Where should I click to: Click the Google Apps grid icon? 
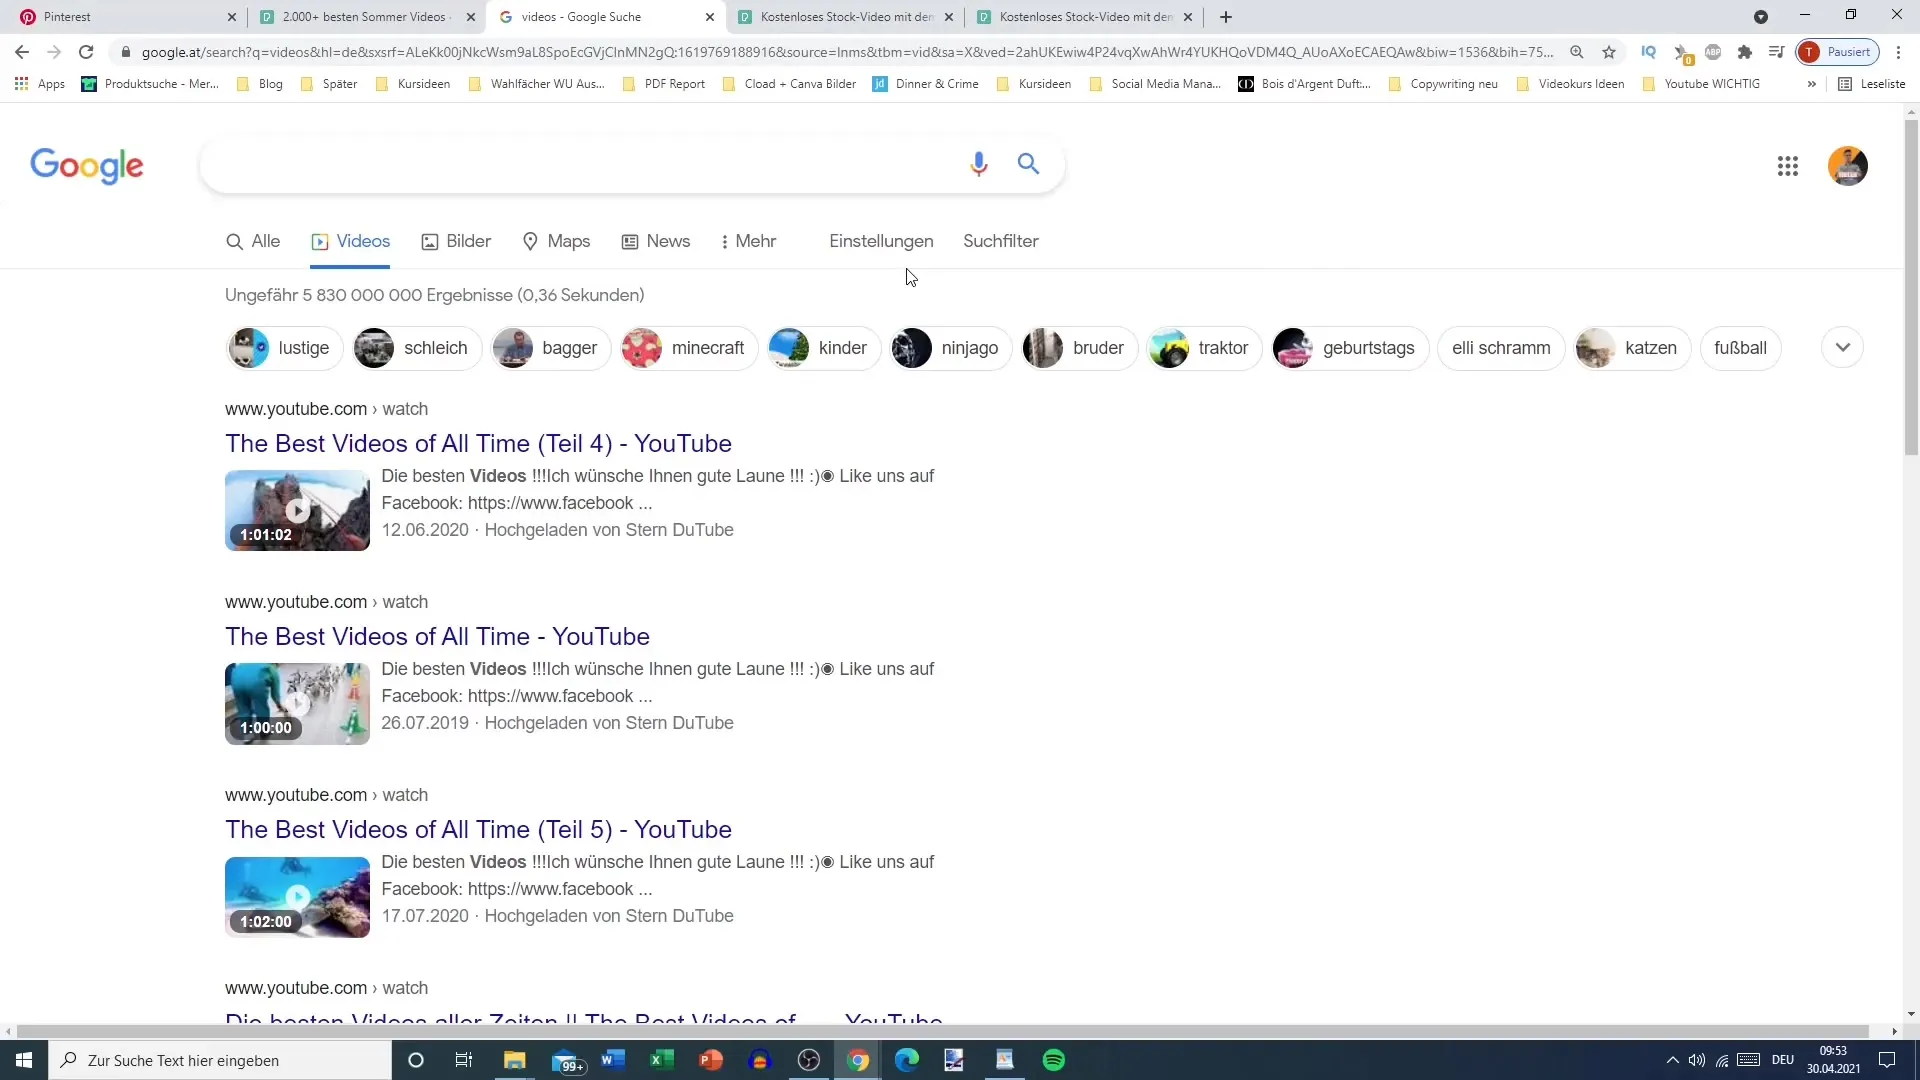click(x=1788, y=165)
